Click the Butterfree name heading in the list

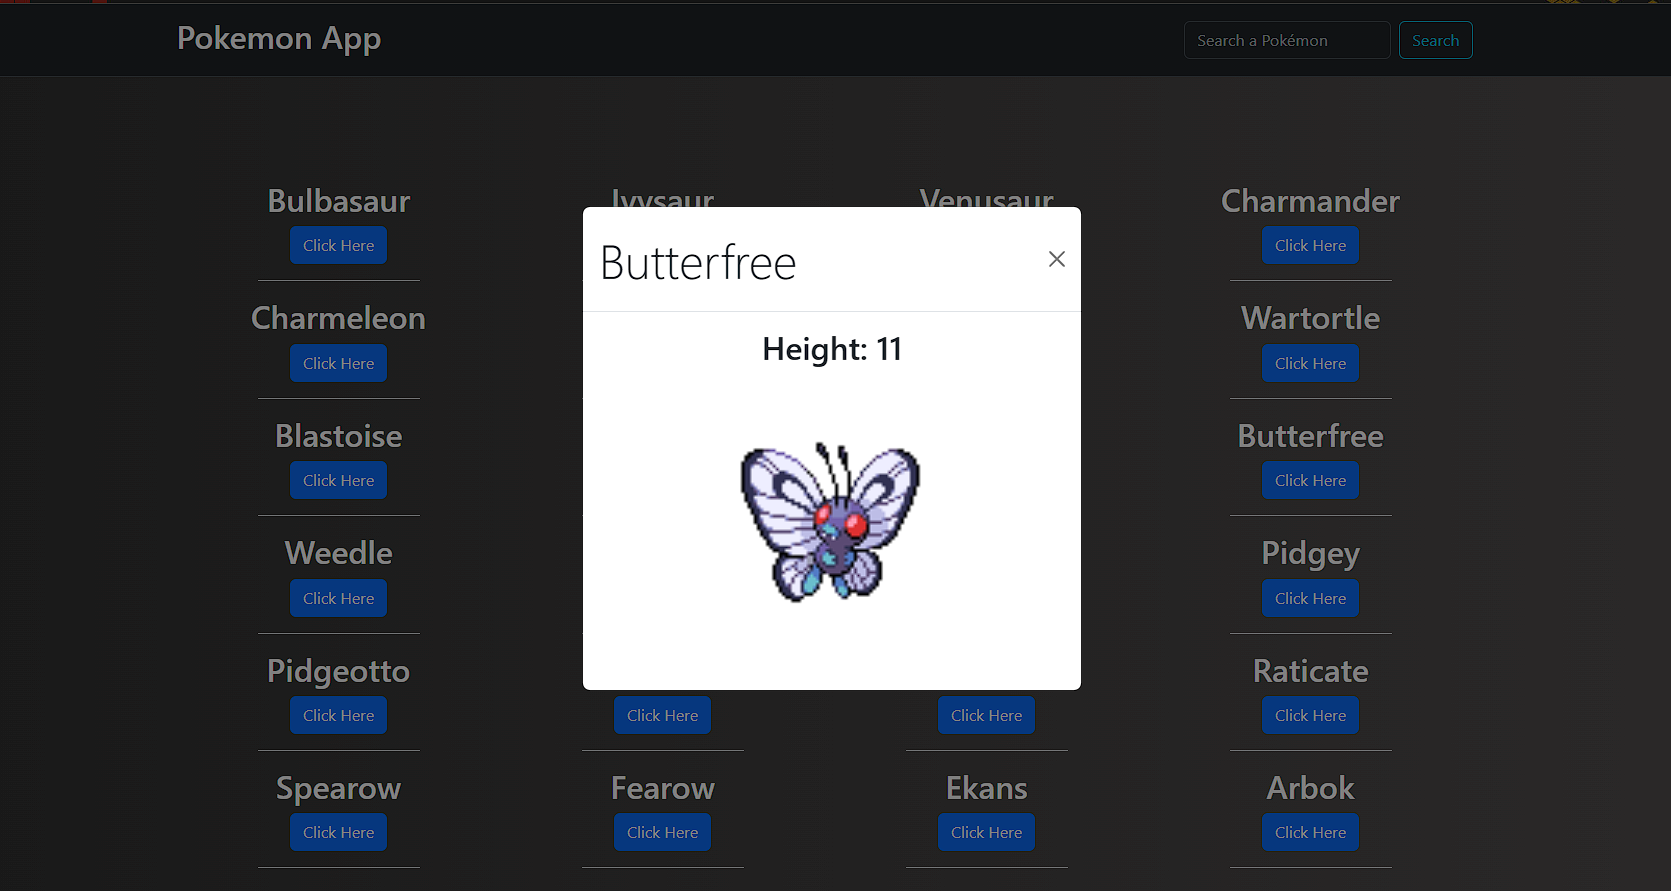[1310, 436]
